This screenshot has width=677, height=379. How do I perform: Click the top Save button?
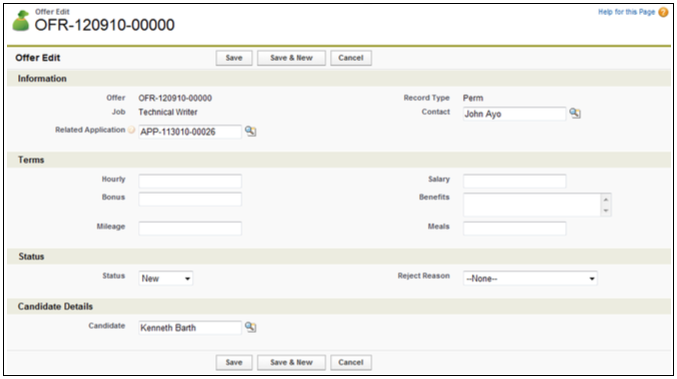(234, 58)
